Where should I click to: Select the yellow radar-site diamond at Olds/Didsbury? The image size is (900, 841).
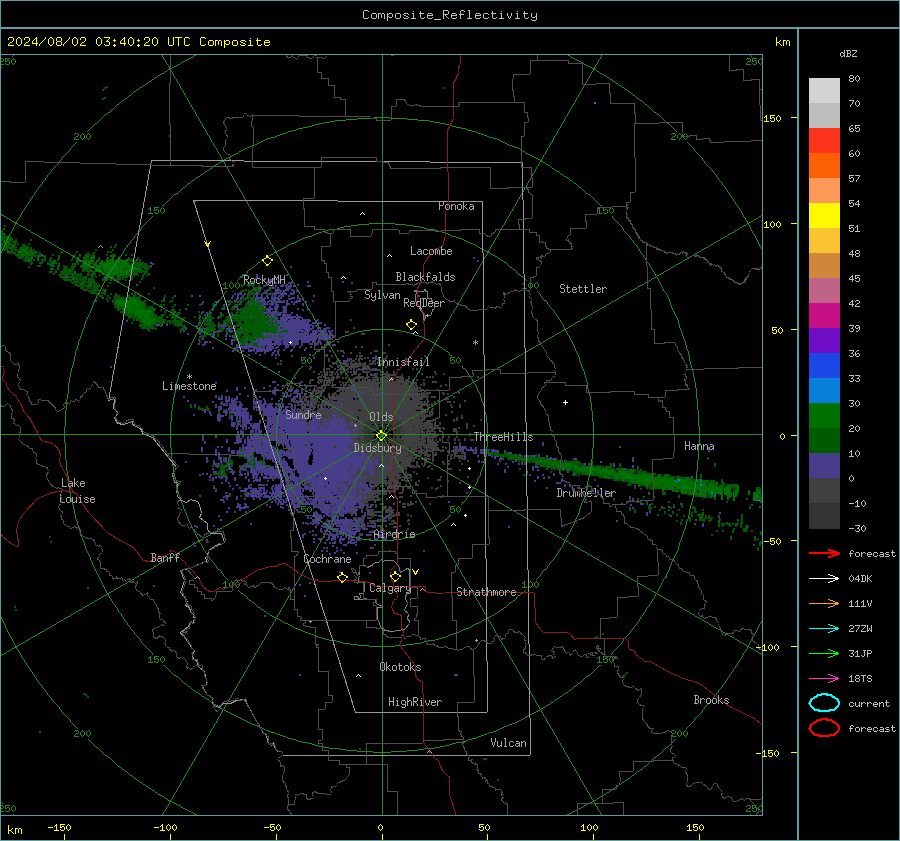pos(381,436)
